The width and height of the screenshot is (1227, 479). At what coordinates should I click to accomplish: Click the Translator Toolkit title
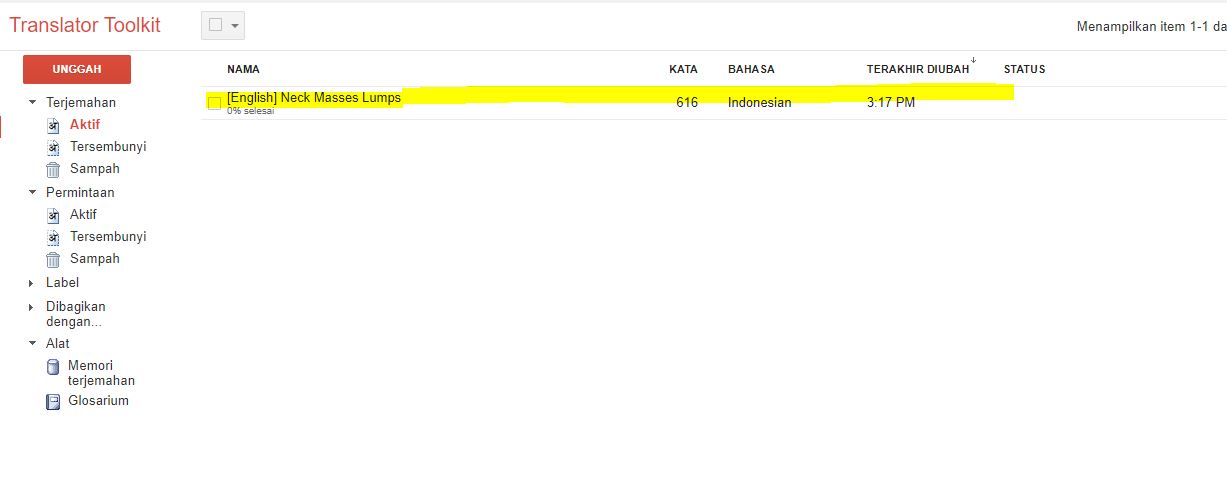[x=85, y=26]
